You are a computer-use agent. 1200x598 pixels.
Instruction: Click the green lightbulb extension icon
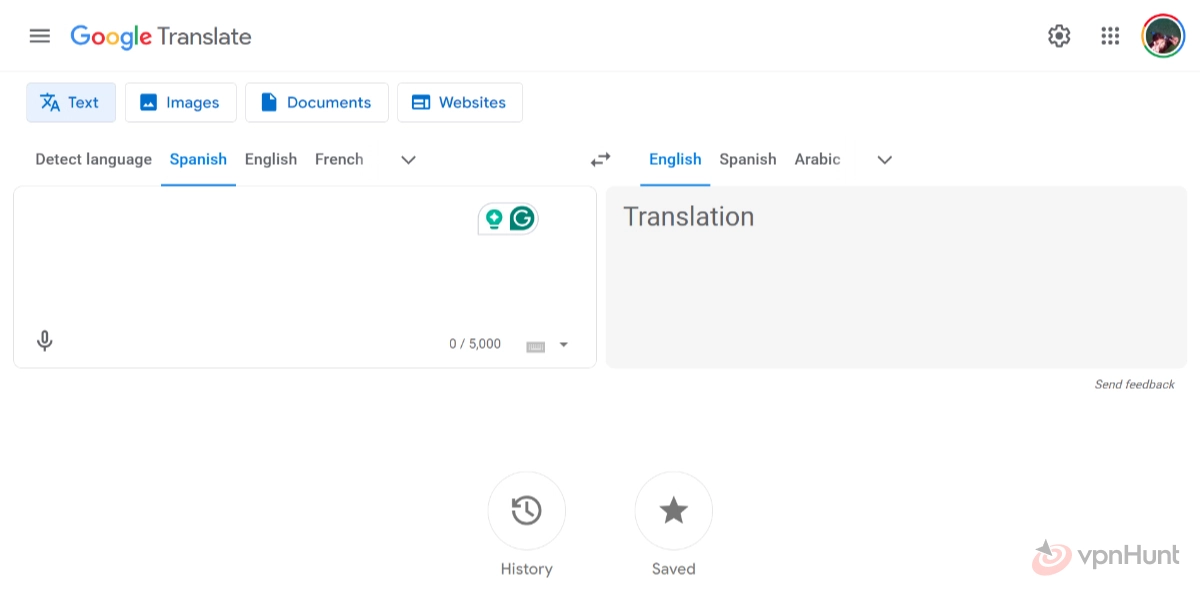[x=493, y=219]
